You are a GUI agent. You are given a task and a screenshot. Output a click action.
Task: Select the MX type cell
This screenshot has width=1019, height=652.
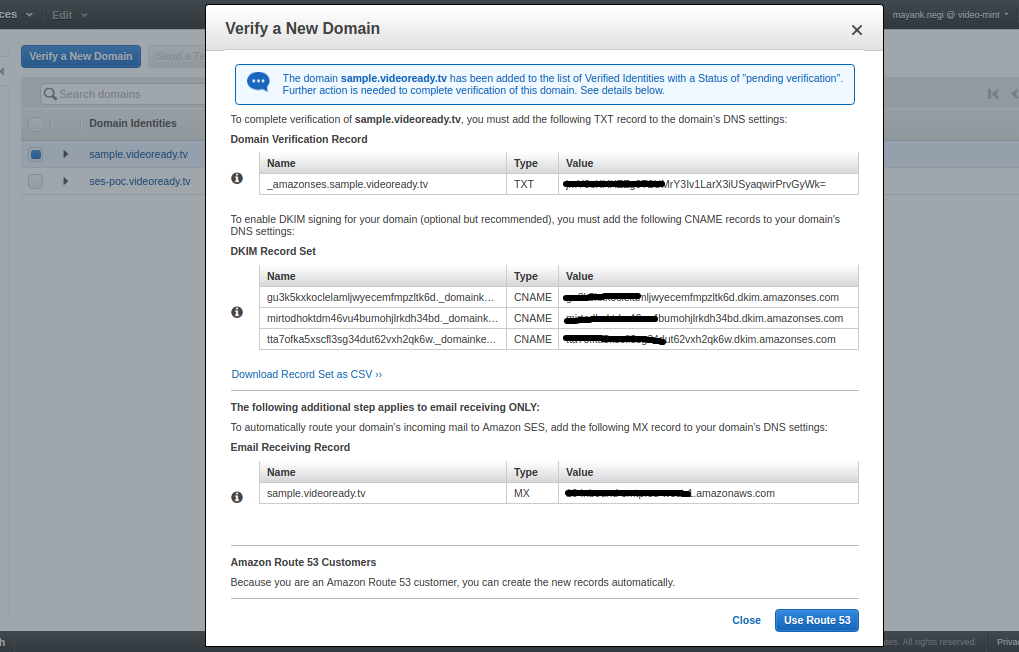[532, 493]
